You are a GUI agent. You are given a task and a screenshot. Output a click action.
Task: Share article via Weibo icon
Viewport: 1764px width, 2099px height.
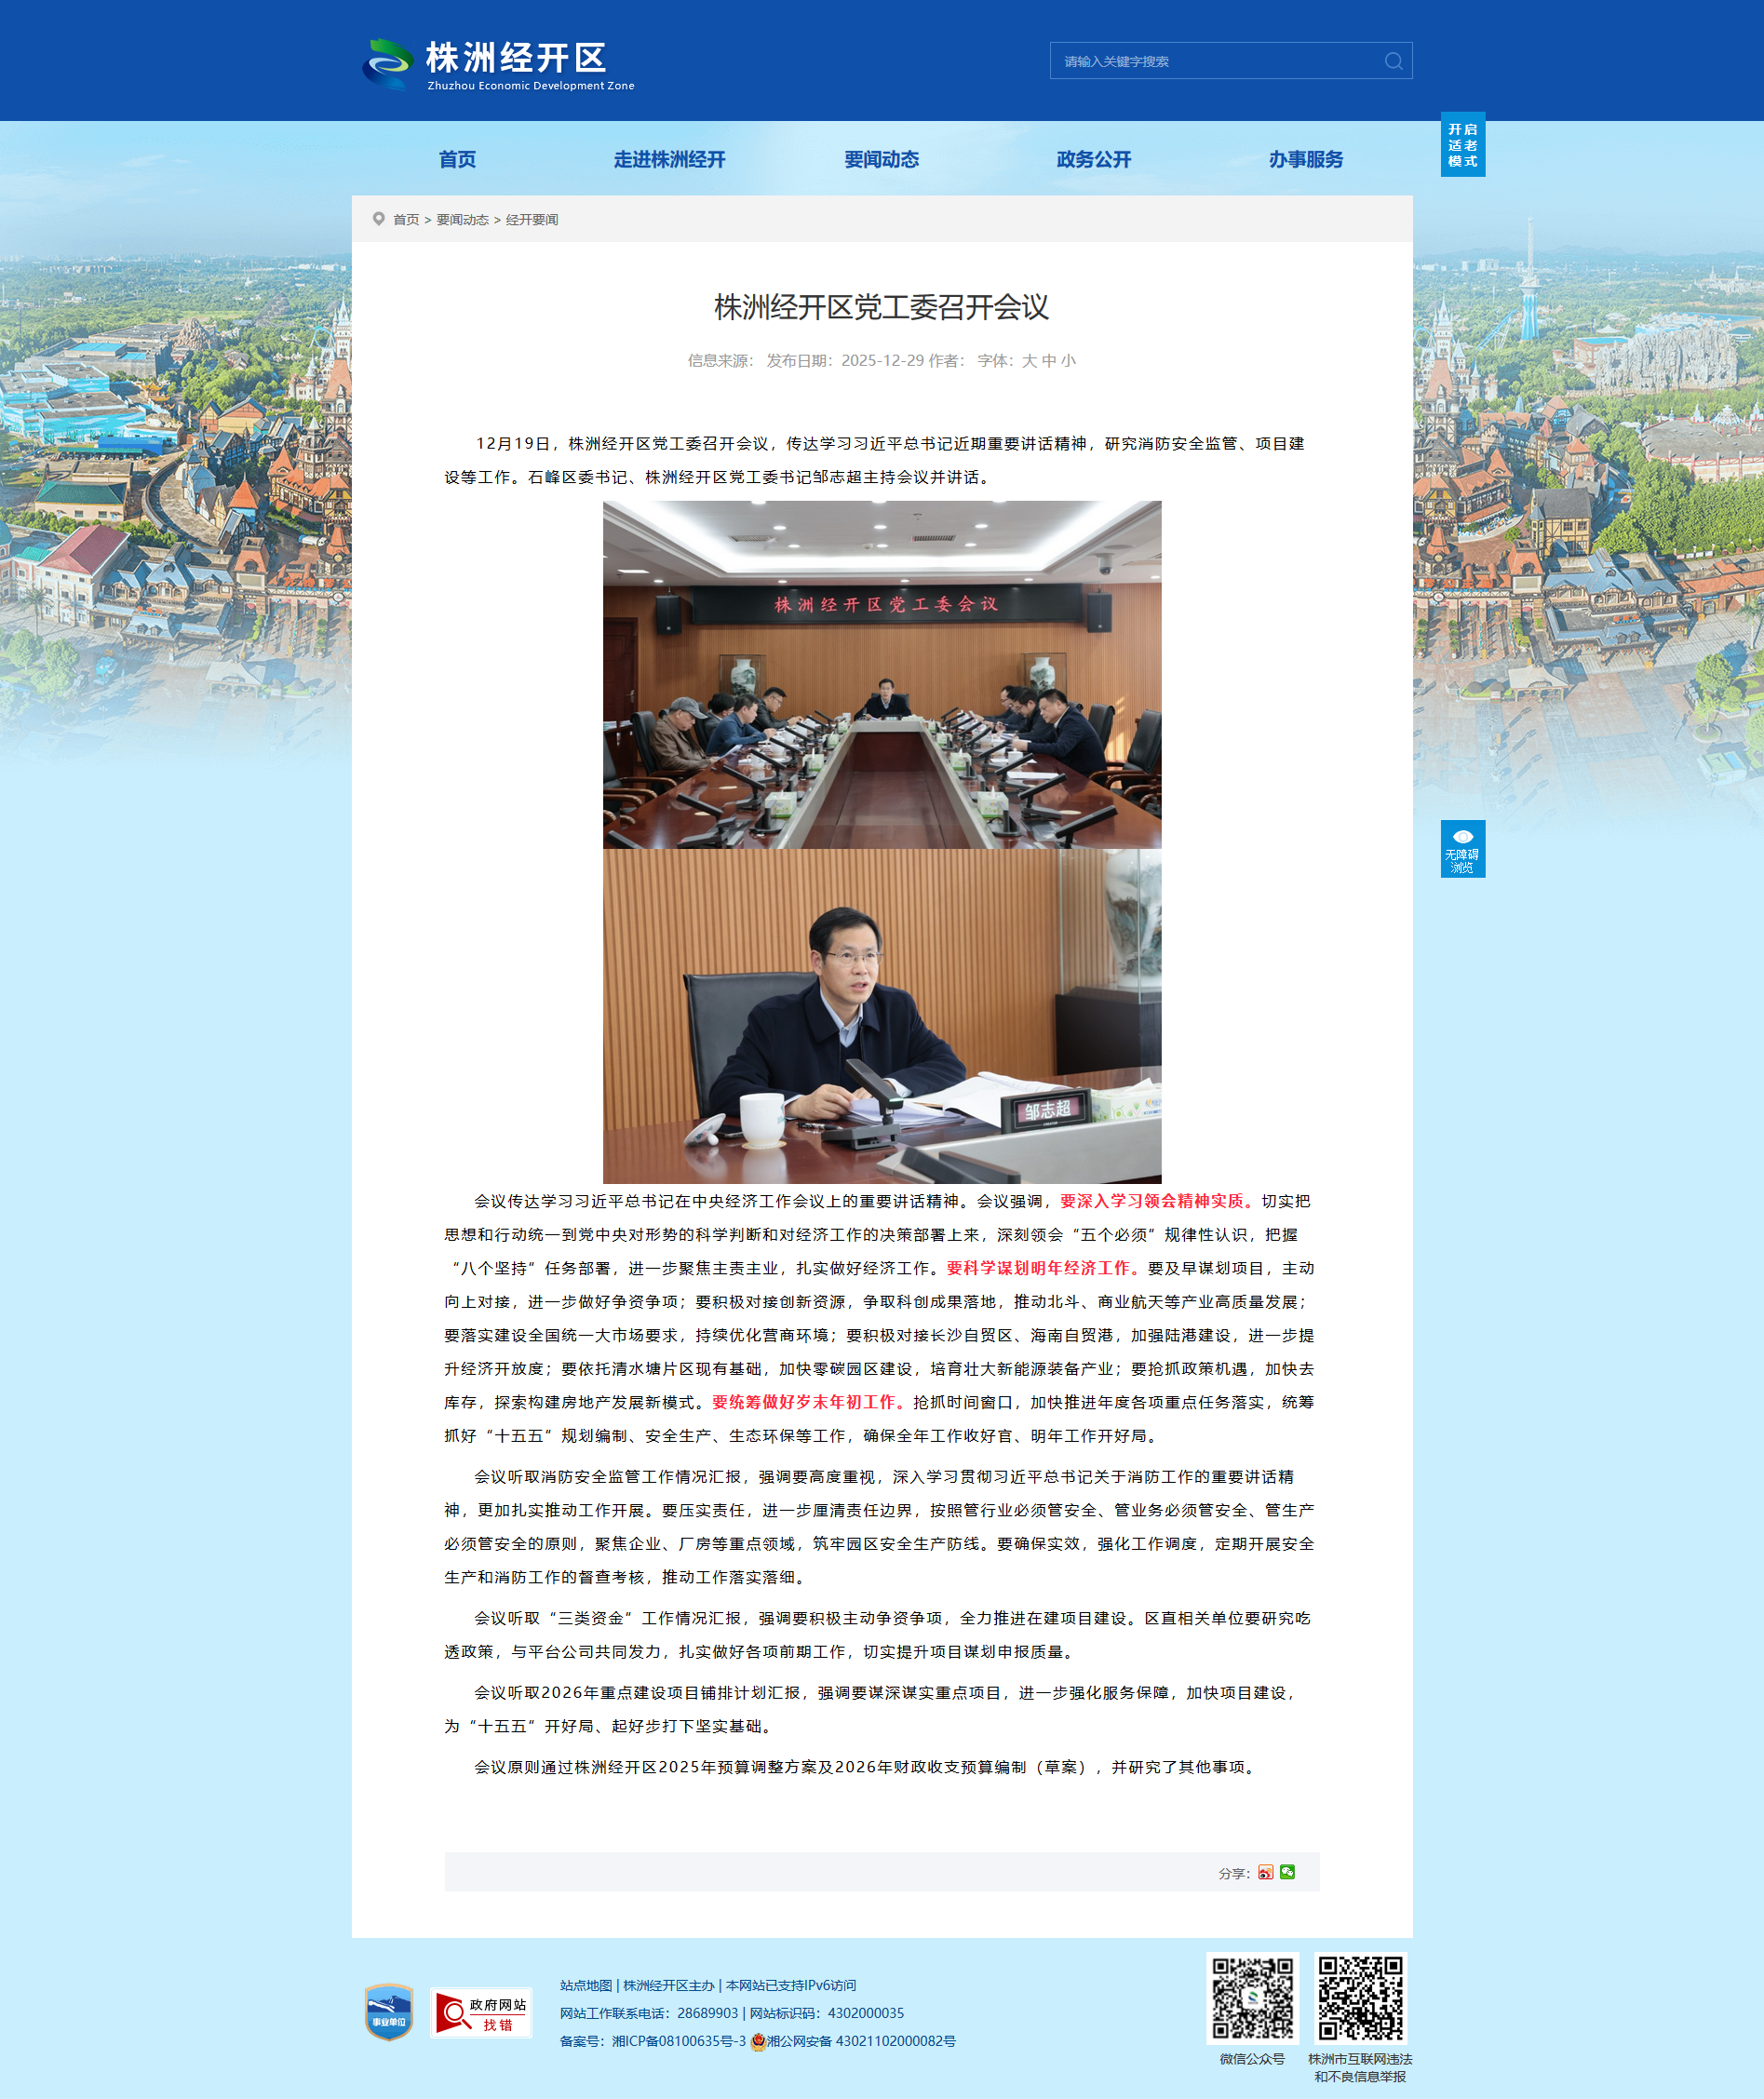[1265, 1872]
